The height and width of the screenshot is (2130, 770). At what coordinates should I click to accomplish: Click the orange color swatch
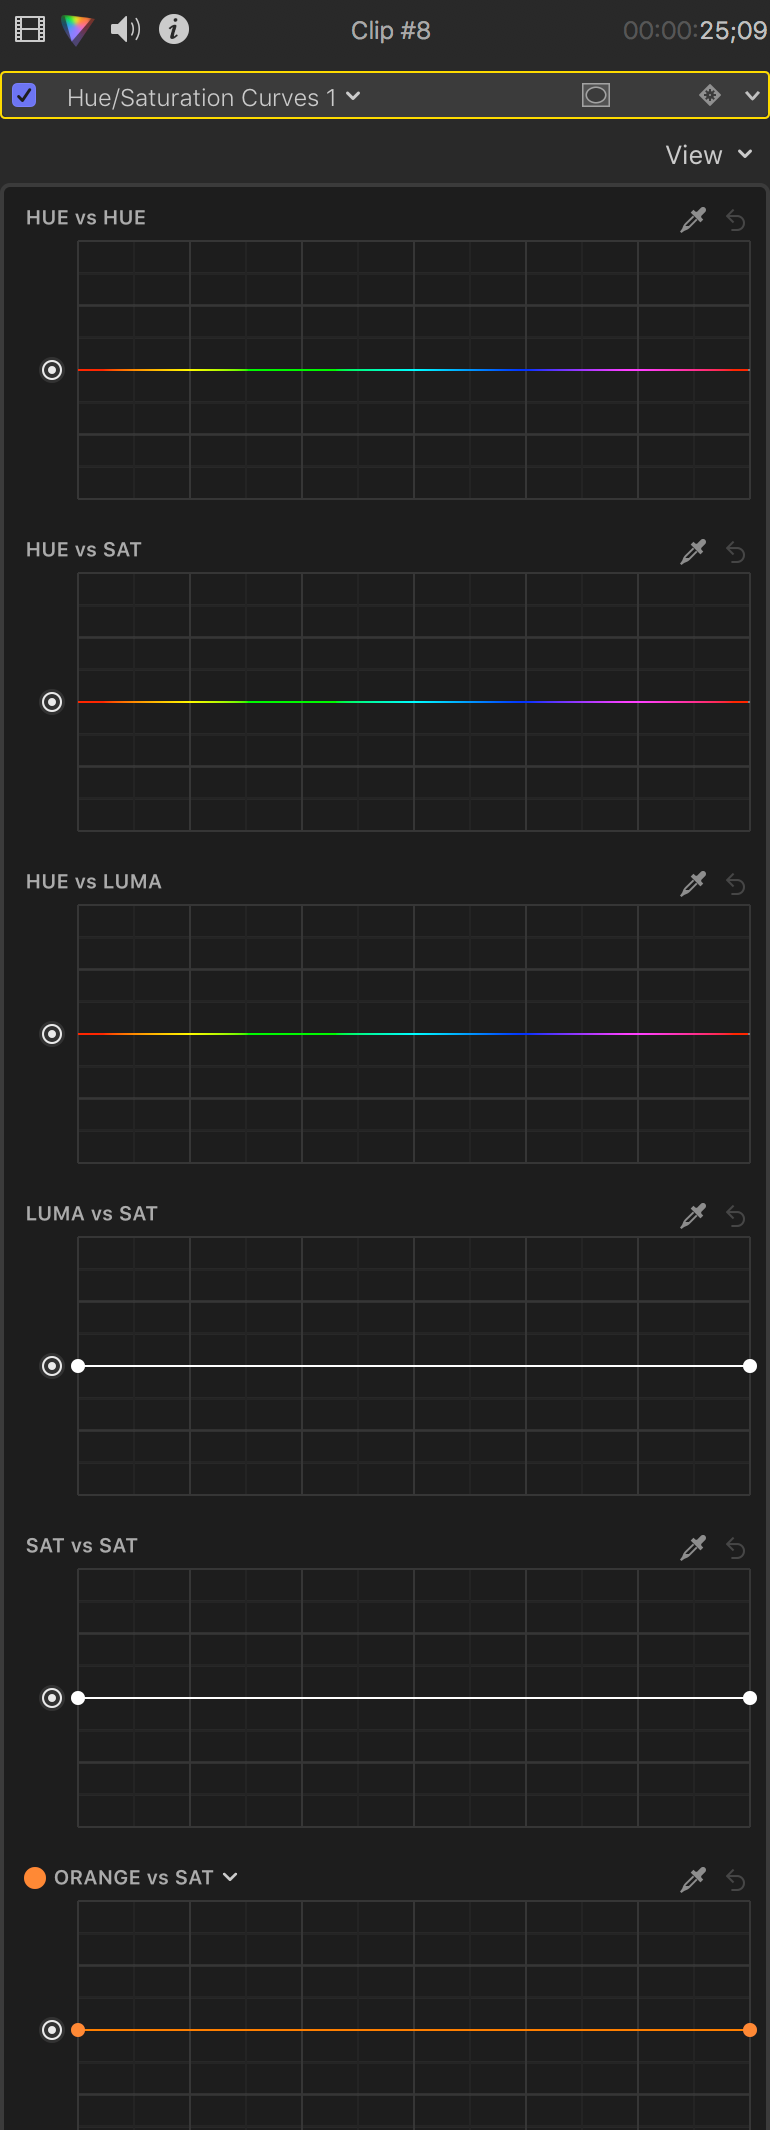pyautogui.click(x=35, y=1877)
